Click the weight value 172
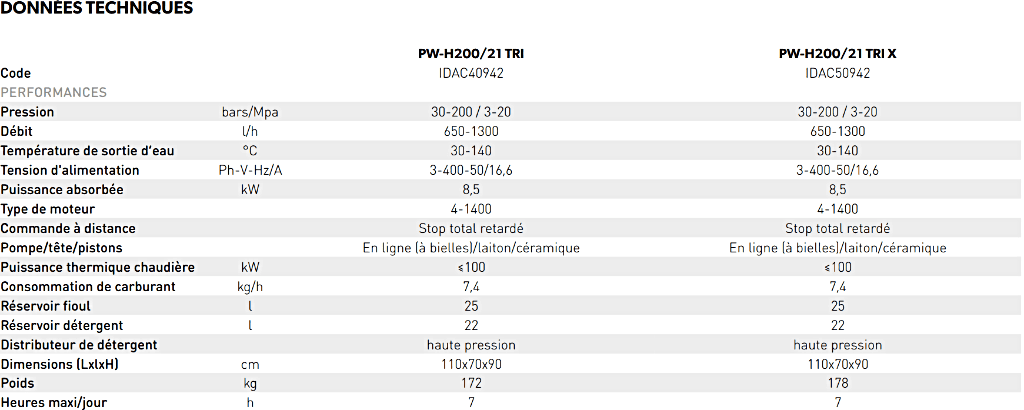Screen dimensions: 1024x410 point(470,383)
